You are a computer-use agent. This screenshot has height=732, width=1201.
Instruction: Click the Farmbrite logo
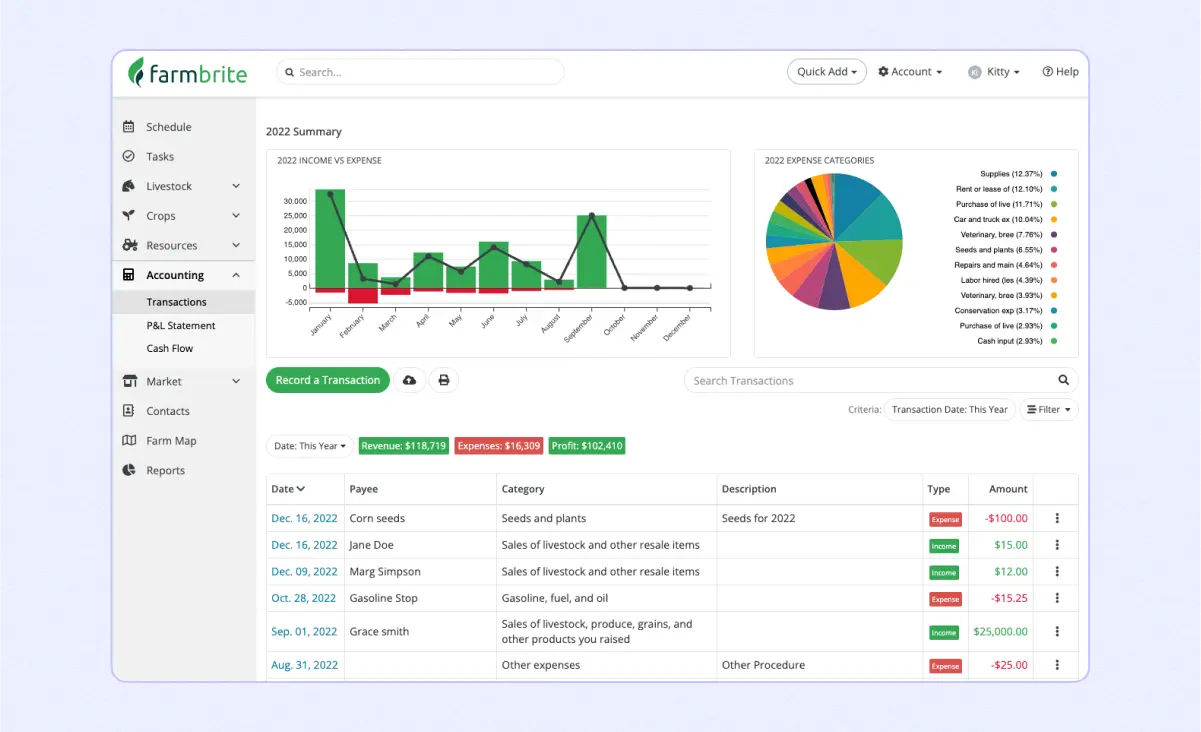pyautogui.click(x=187, y=72)
